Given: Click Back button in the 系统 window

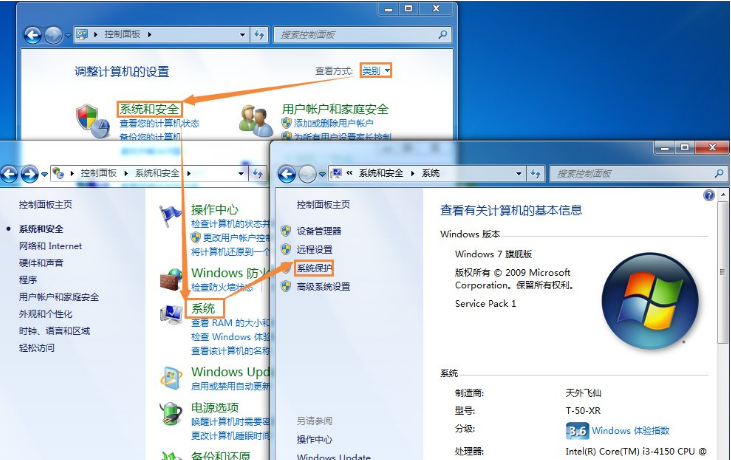Looking at the screenshot, I should point(287,173).
